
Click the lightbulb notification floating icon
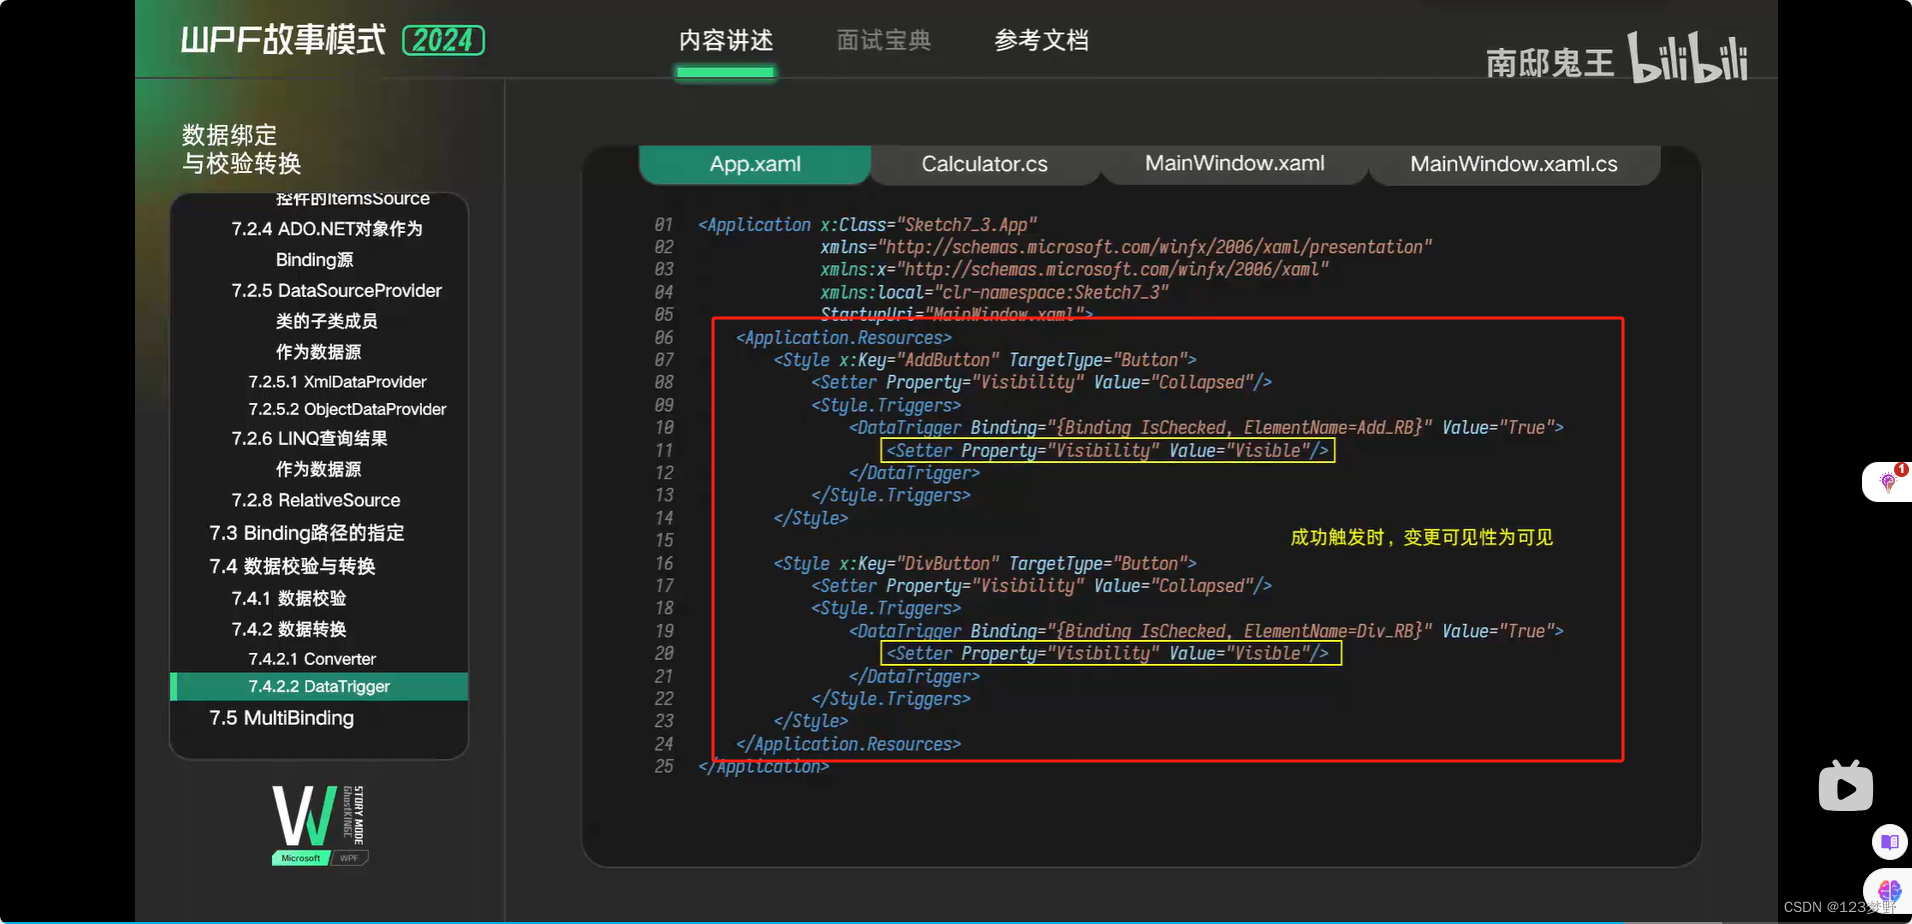(x=1888, y=482)
